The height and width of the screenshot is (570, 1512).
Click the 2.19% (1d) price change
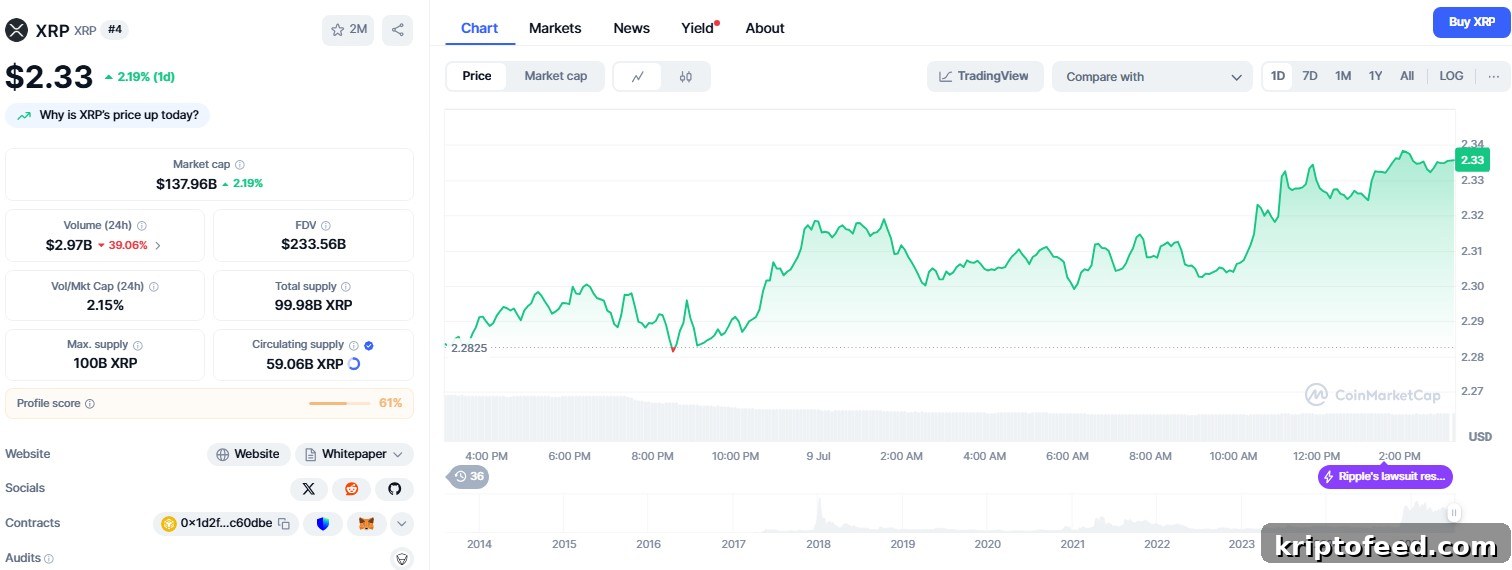(x=139, y=76)
